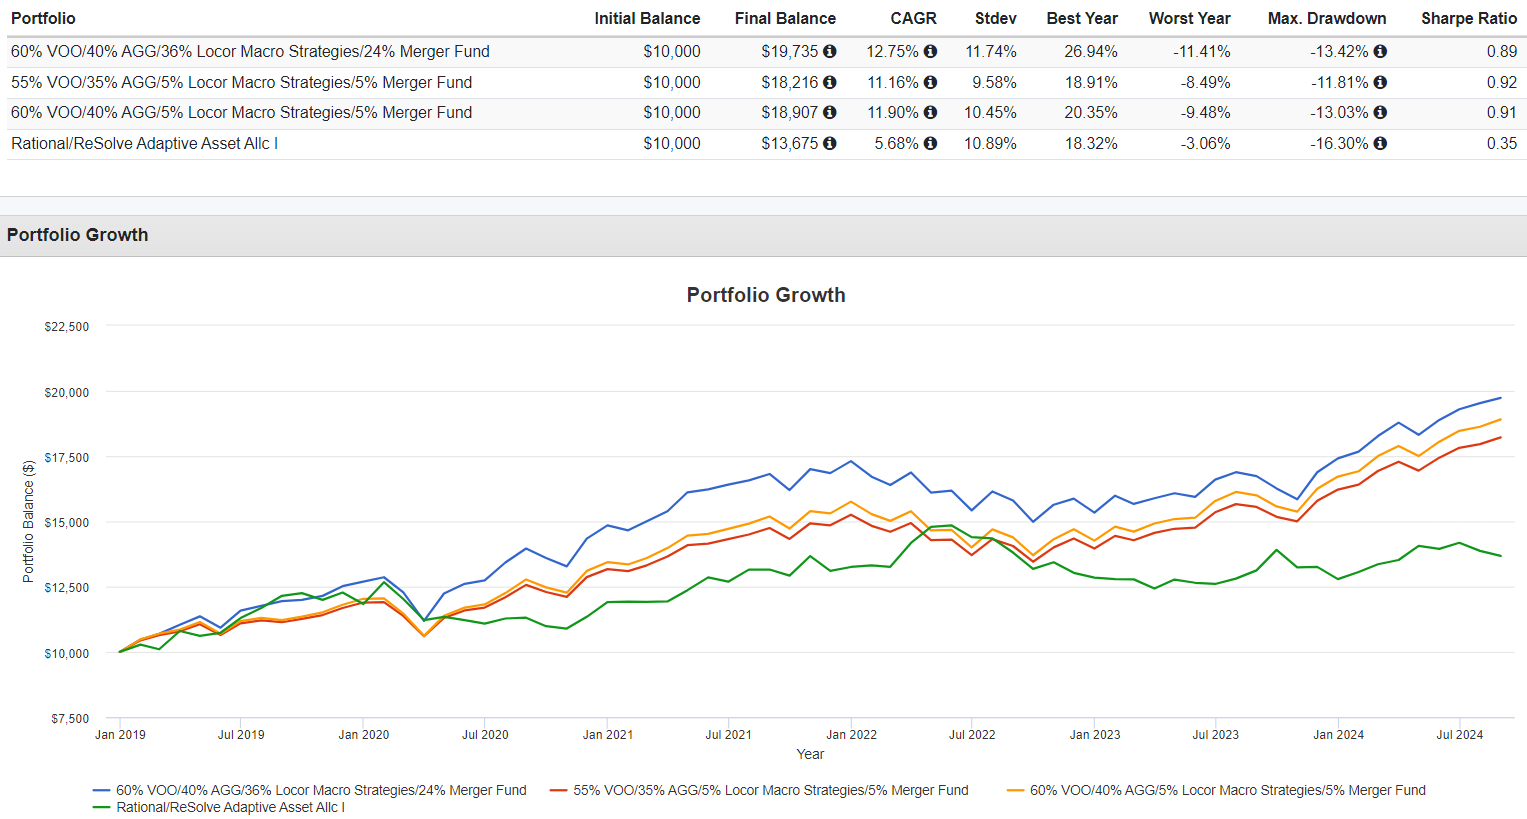Click the CAGR column header
The width and height of the screenshot is (1527, 819).
[x=914, y=18]
